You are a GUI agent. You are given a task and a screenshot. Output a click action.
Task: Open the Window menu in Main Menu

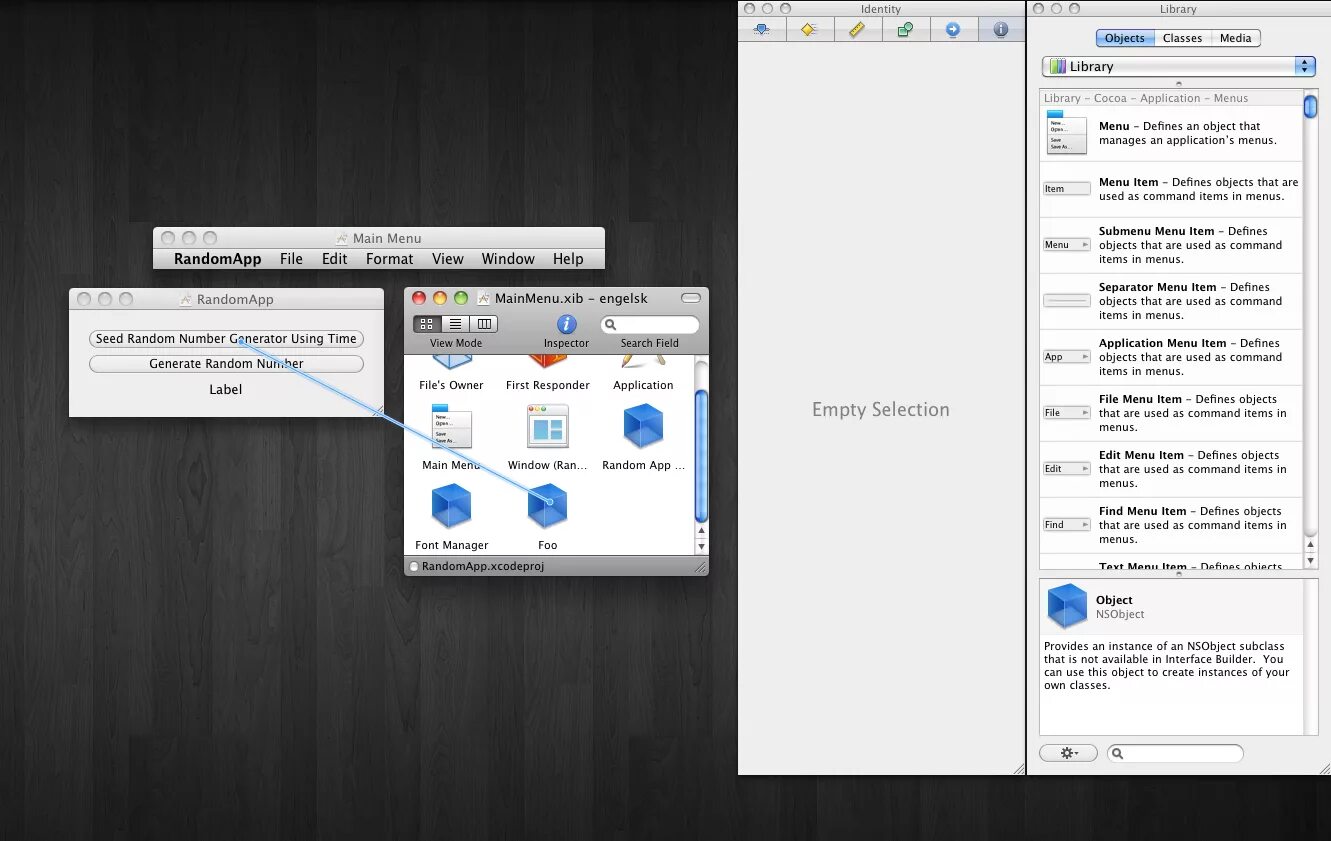coord(508,259)
